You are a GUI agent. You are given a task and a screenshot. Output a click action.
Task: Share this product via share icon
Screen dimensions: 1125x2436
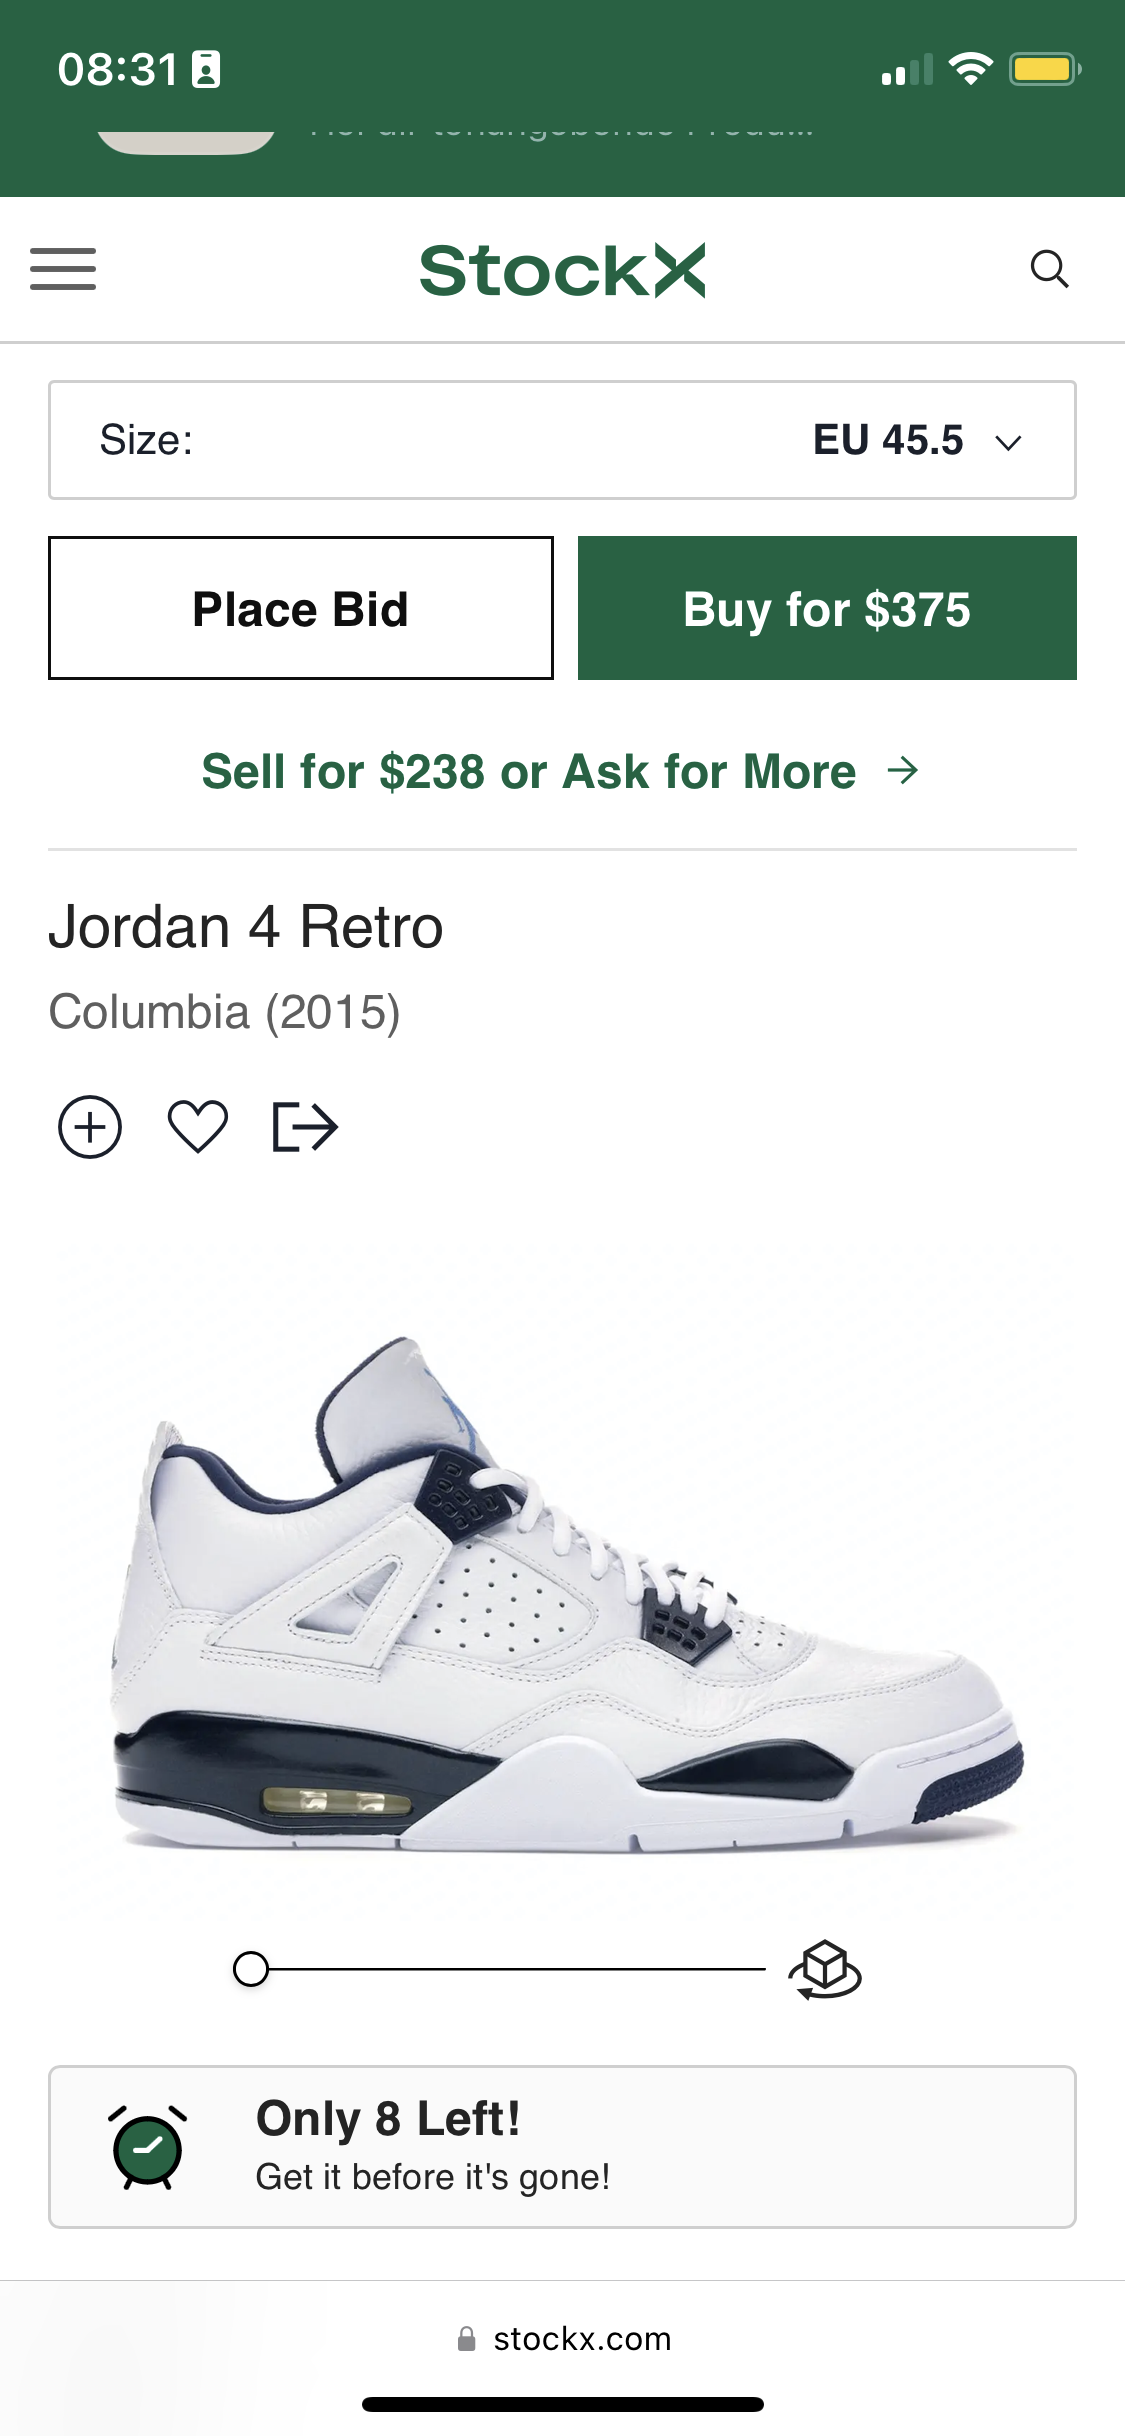[305, 1127]
